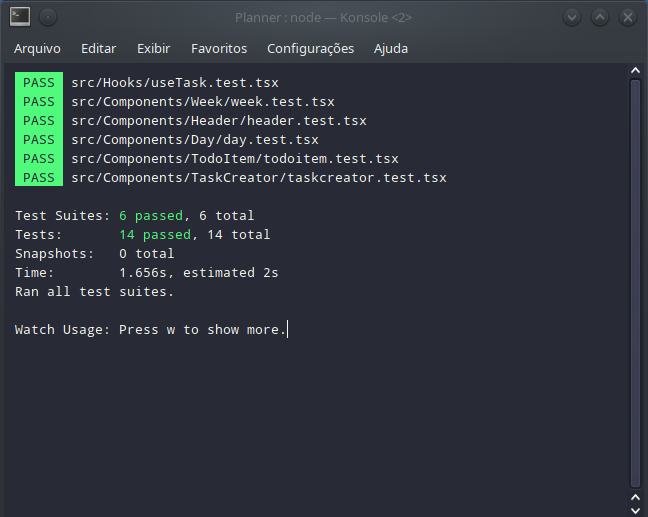Click the PASS badge beside header.test.tsx
Screen dimensions: 648x517
(39, 121)
